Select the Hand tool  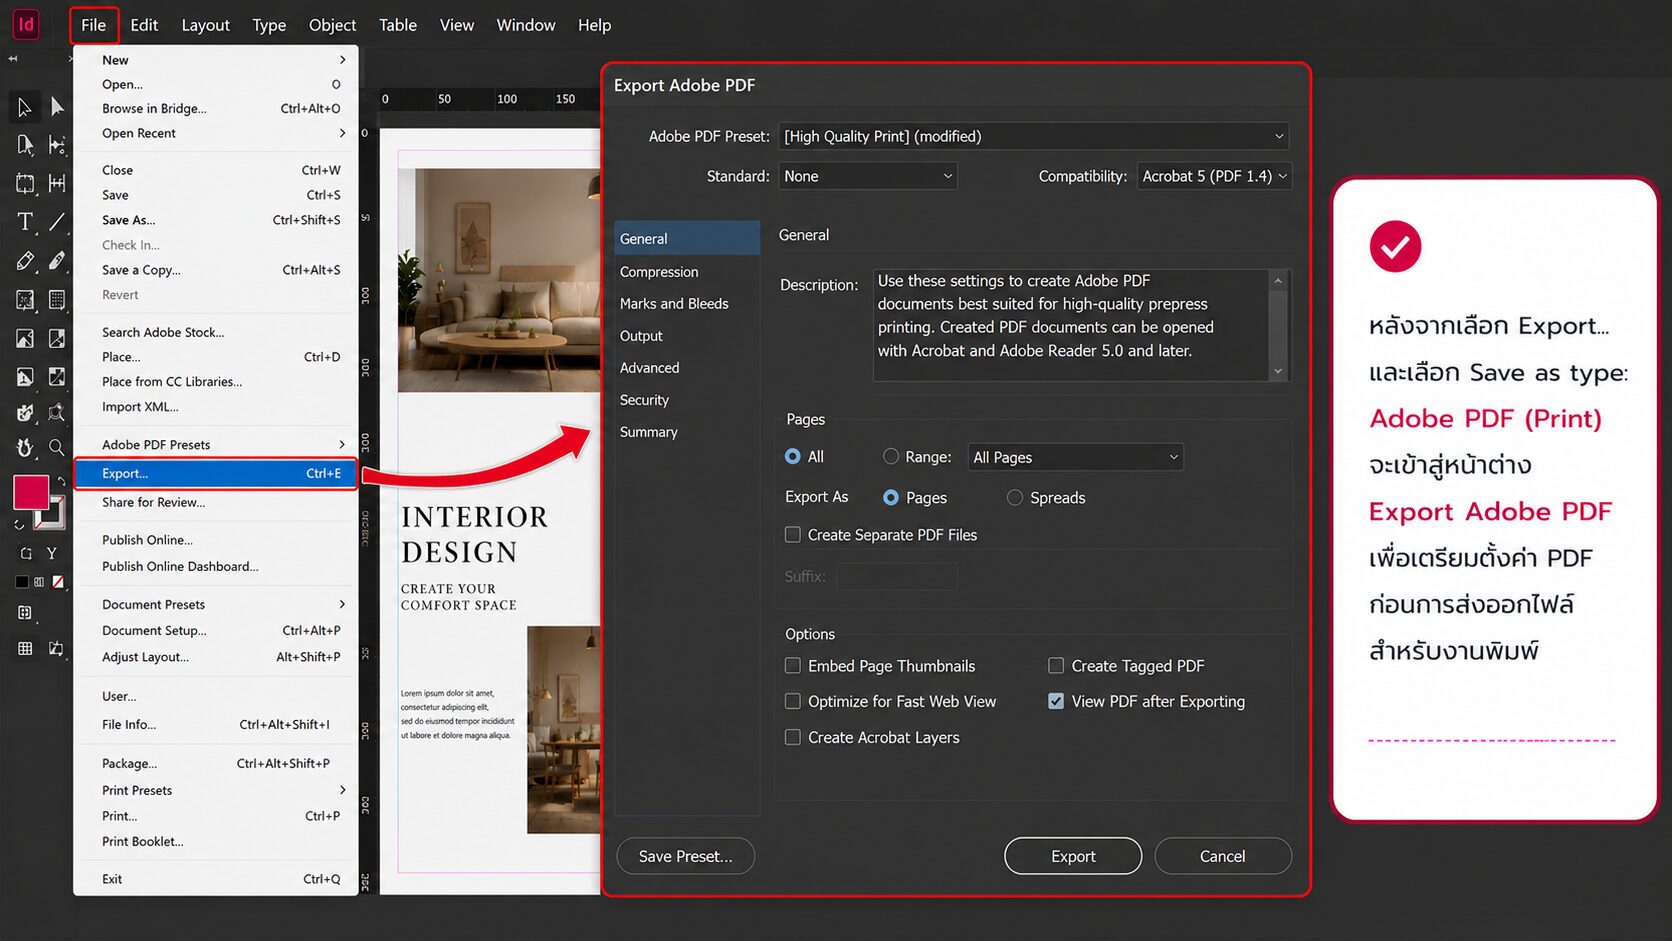click(25, 447)
